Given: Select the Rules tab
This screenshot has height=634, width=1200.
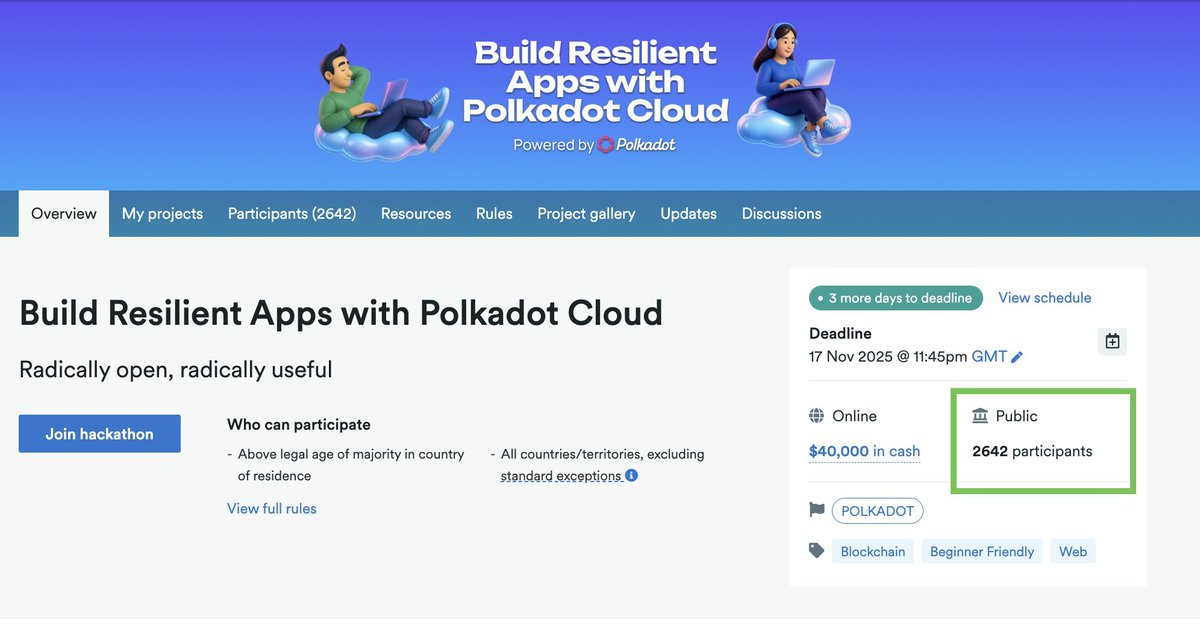Looking at the screenshot, I should coord(494,213).
